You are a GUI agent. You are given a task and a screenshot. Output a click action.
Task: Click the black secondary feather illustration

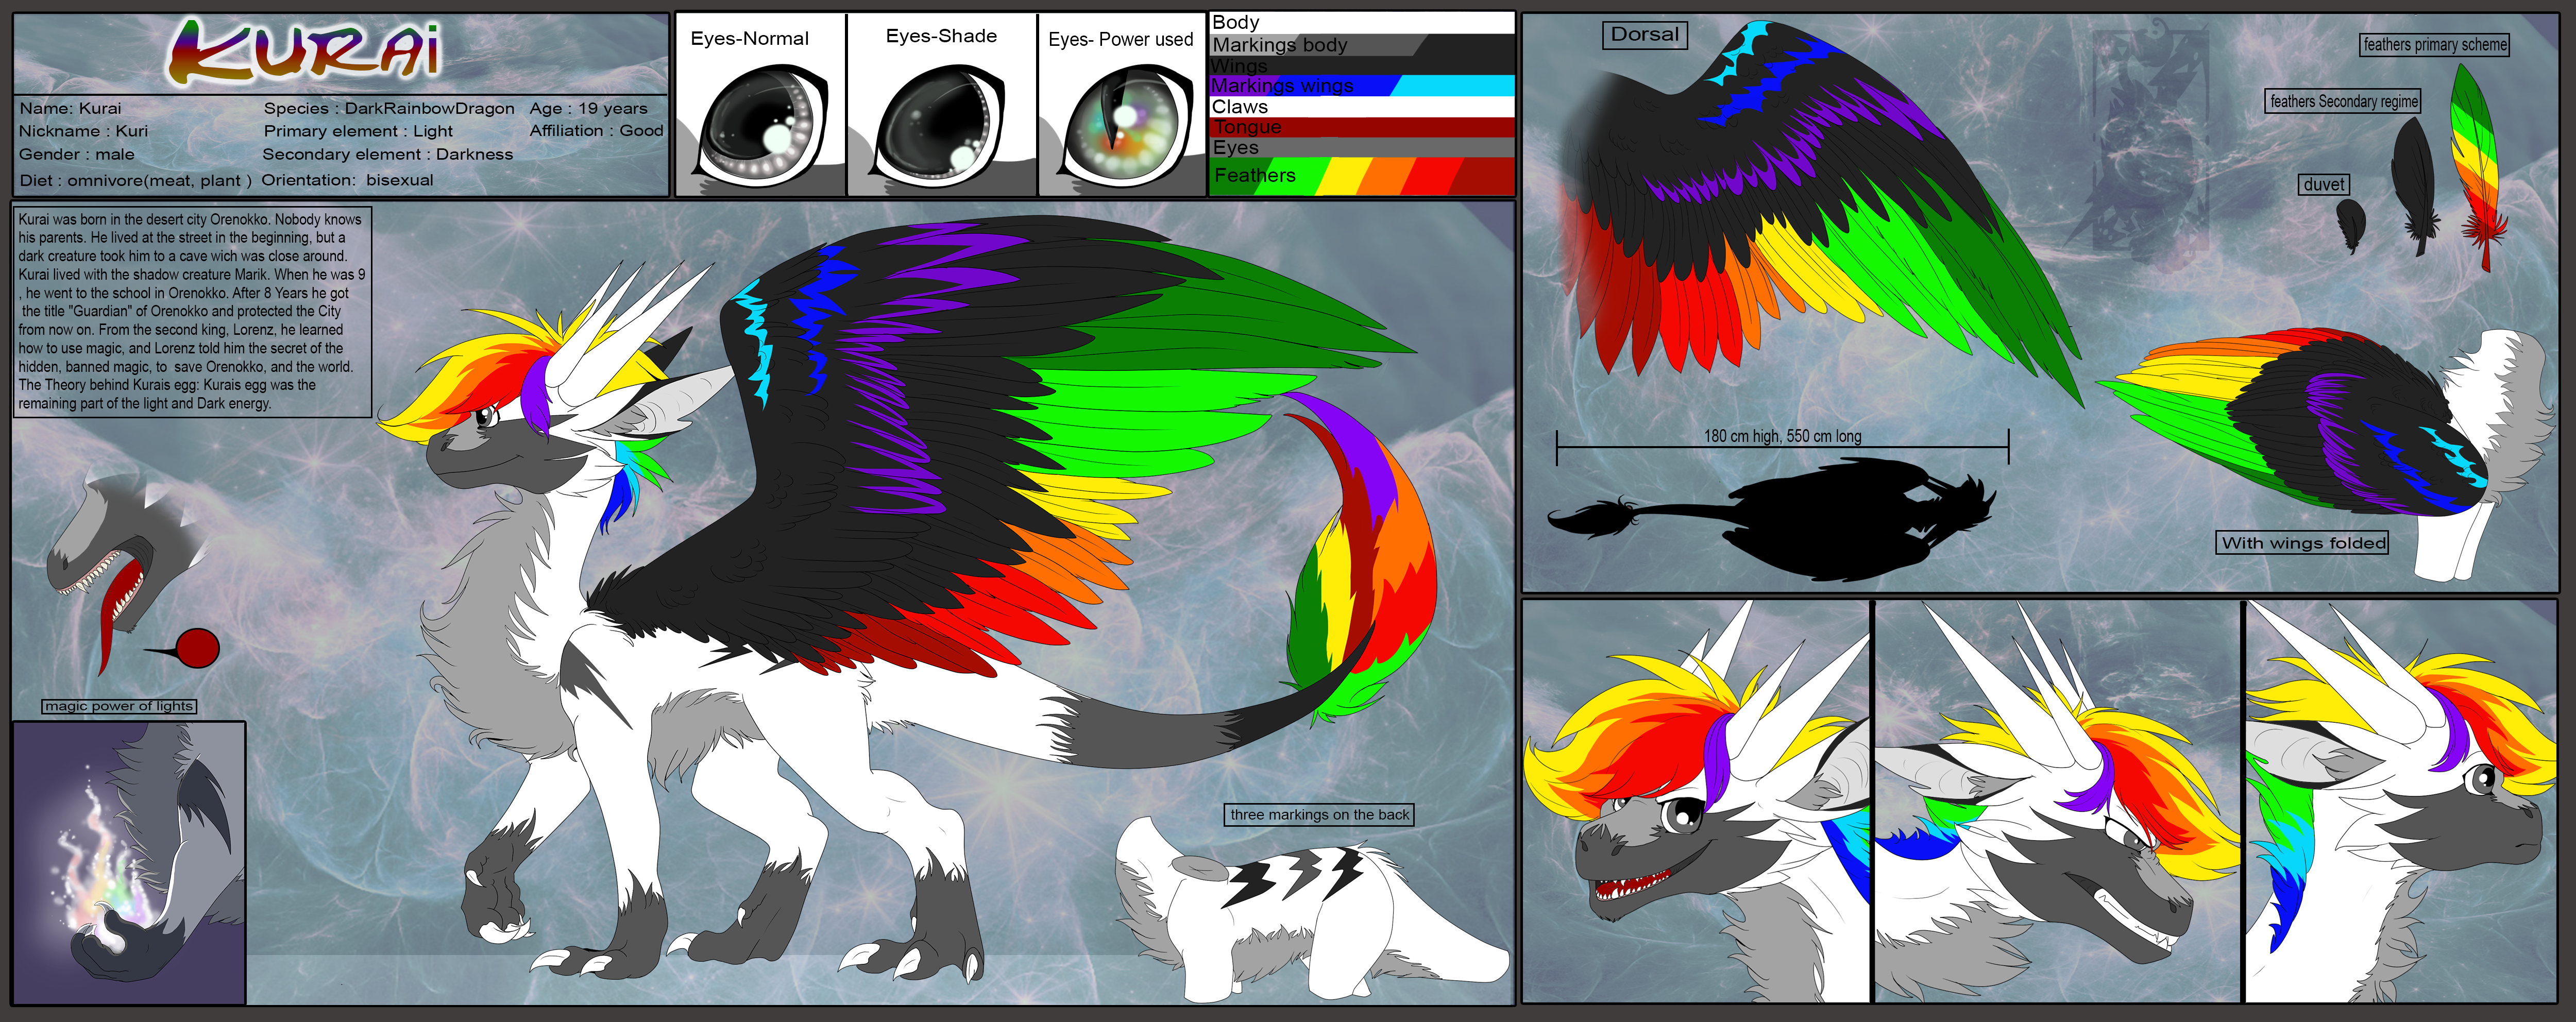[x=2415, y=187]
